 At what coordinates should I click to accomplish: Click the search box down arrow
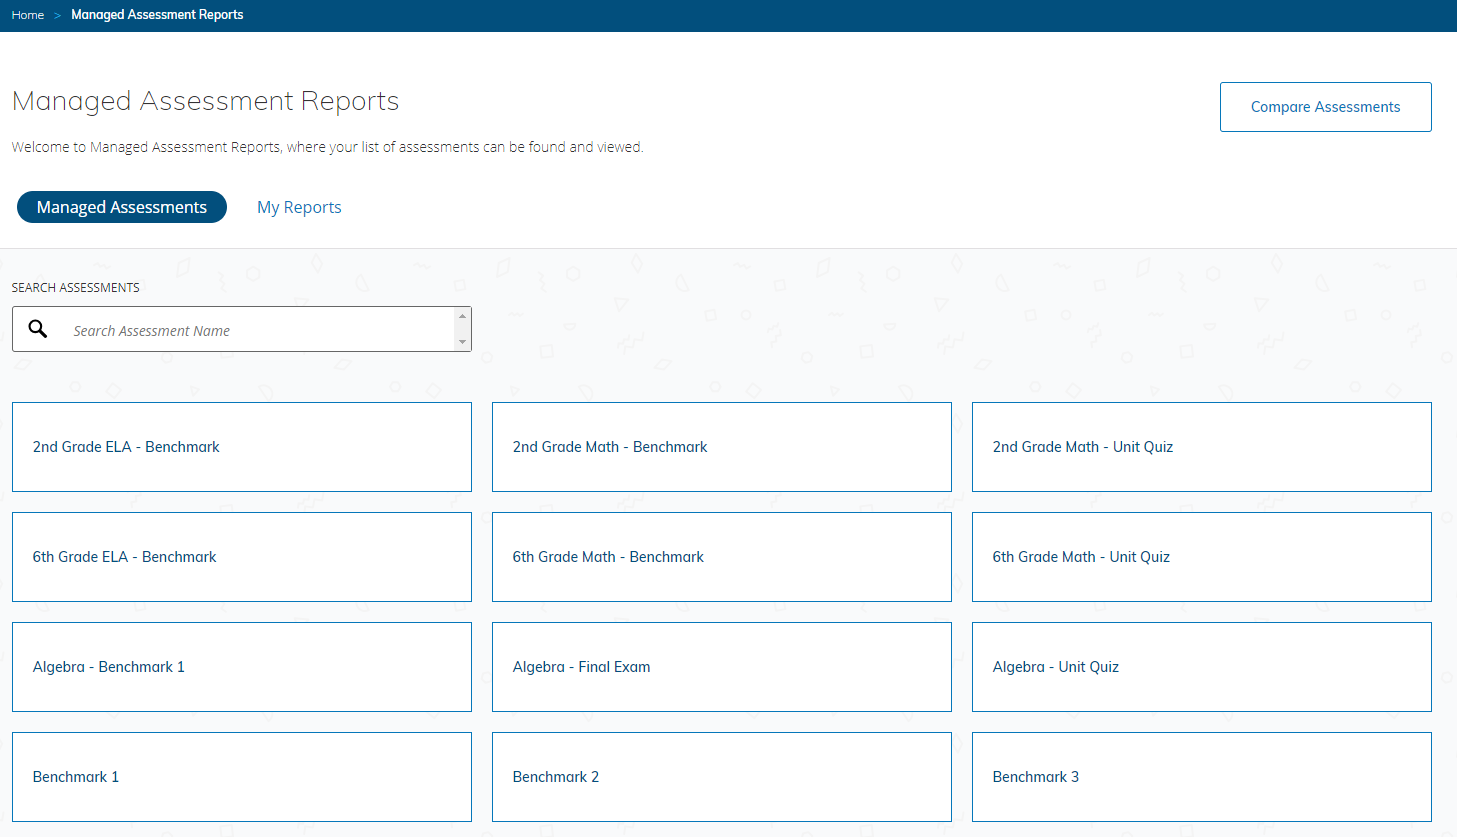462,342
